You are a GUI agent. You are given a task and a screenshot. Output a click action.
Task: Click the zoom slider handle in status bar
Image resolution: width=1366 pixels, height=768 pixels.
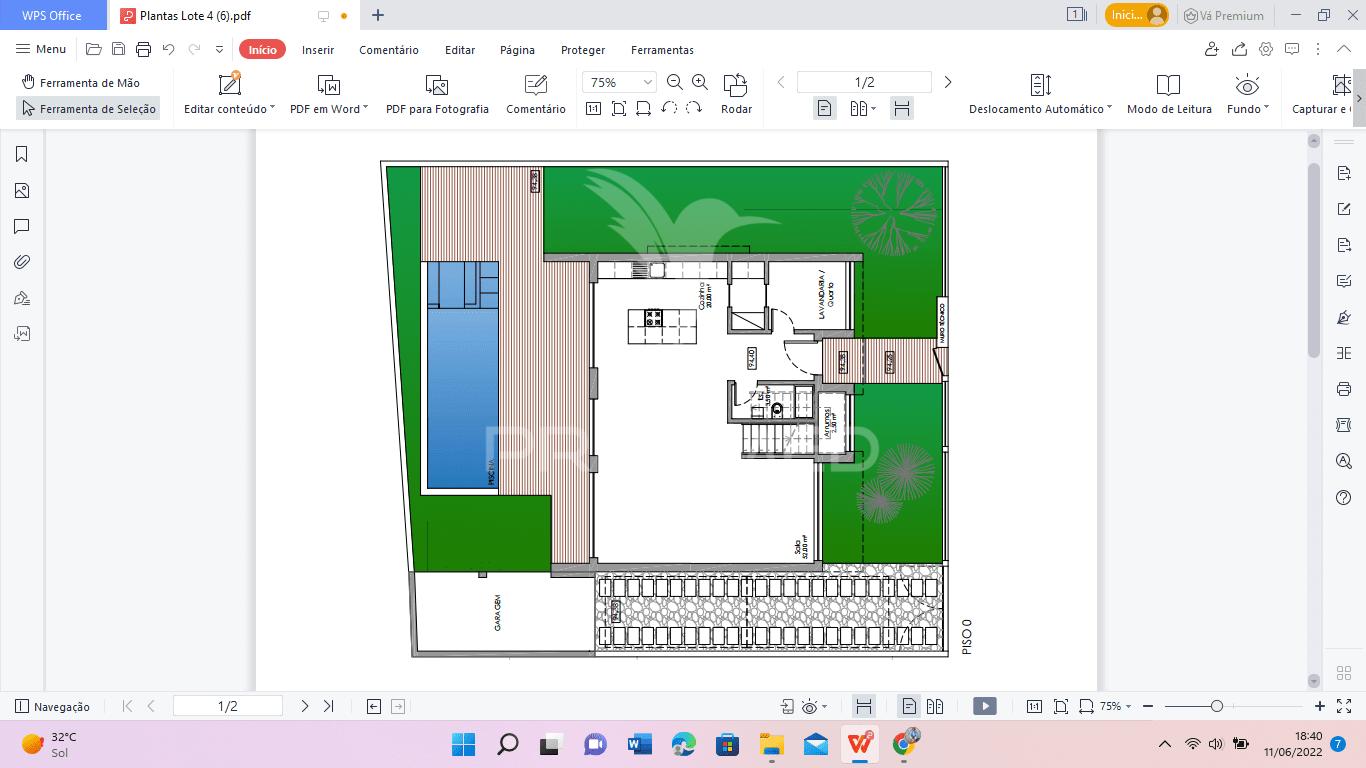point(1216,706)
